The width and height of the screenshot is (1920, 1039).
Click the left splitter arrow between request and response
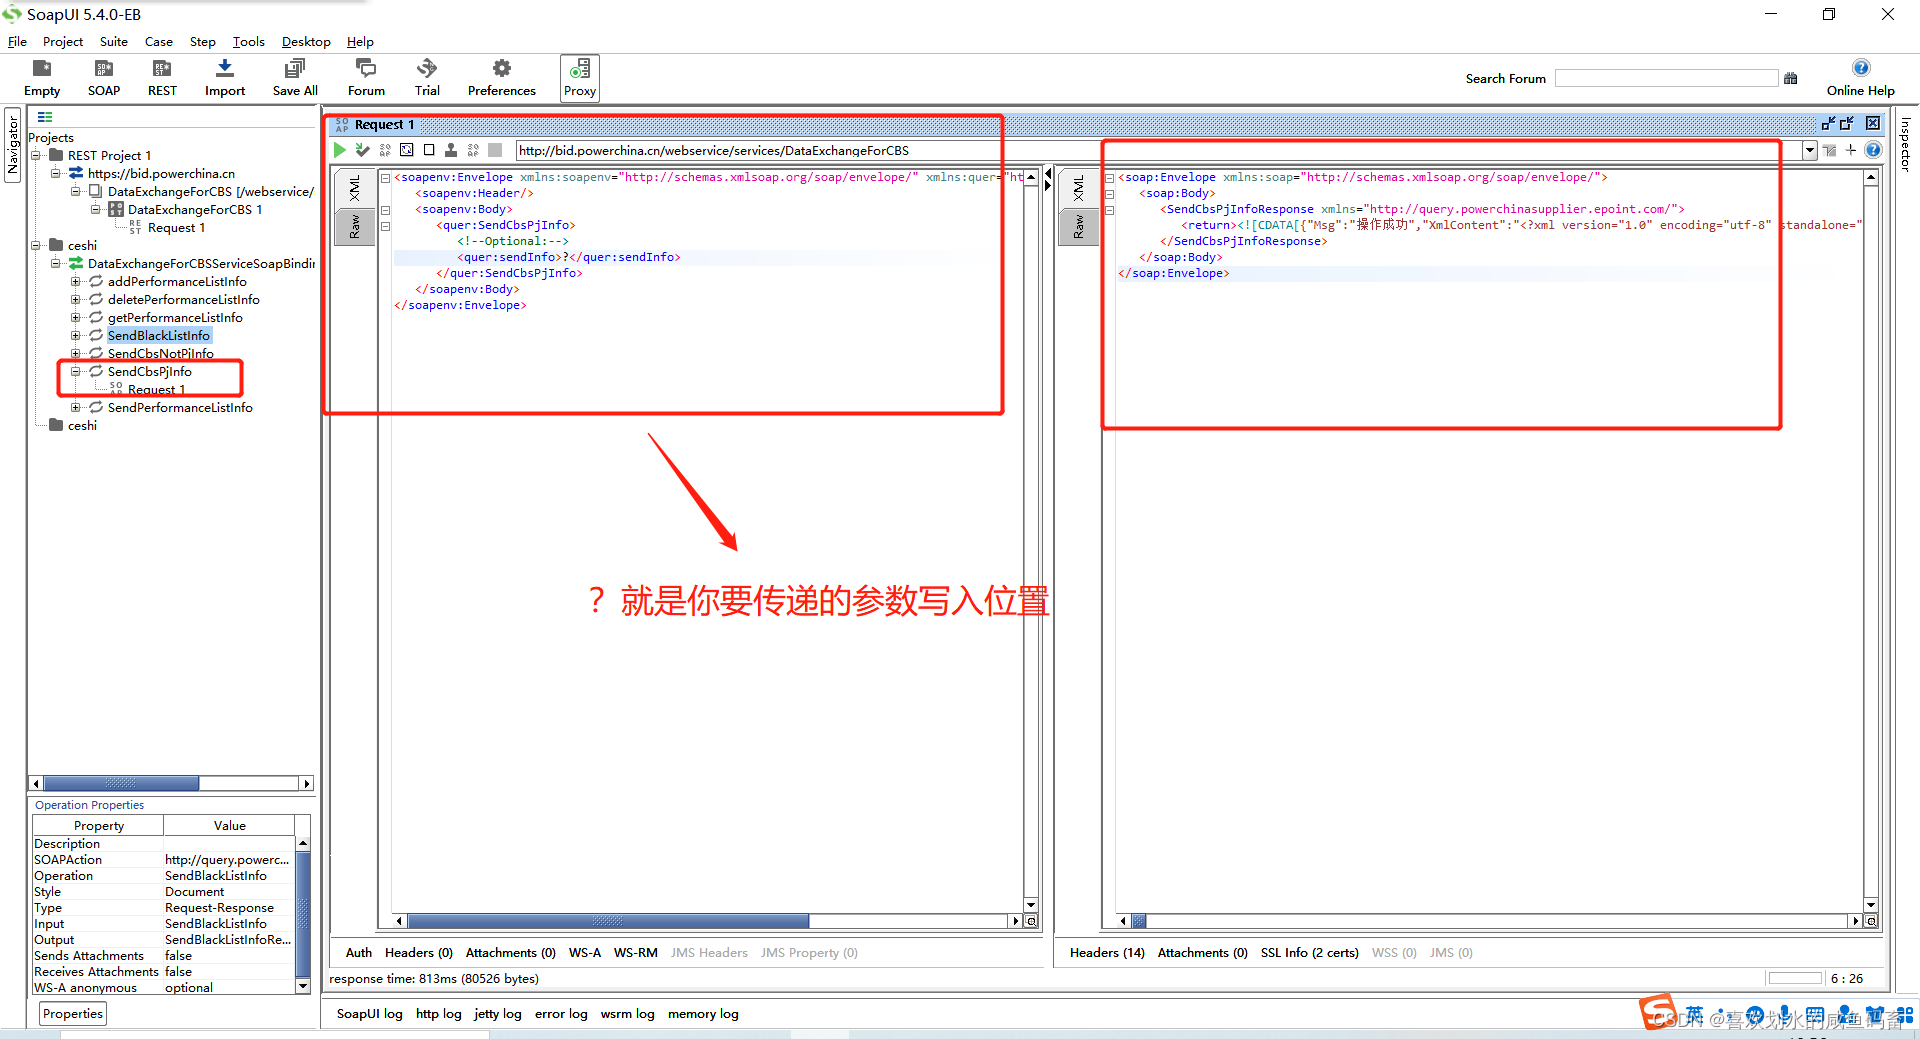(1048, 174)
